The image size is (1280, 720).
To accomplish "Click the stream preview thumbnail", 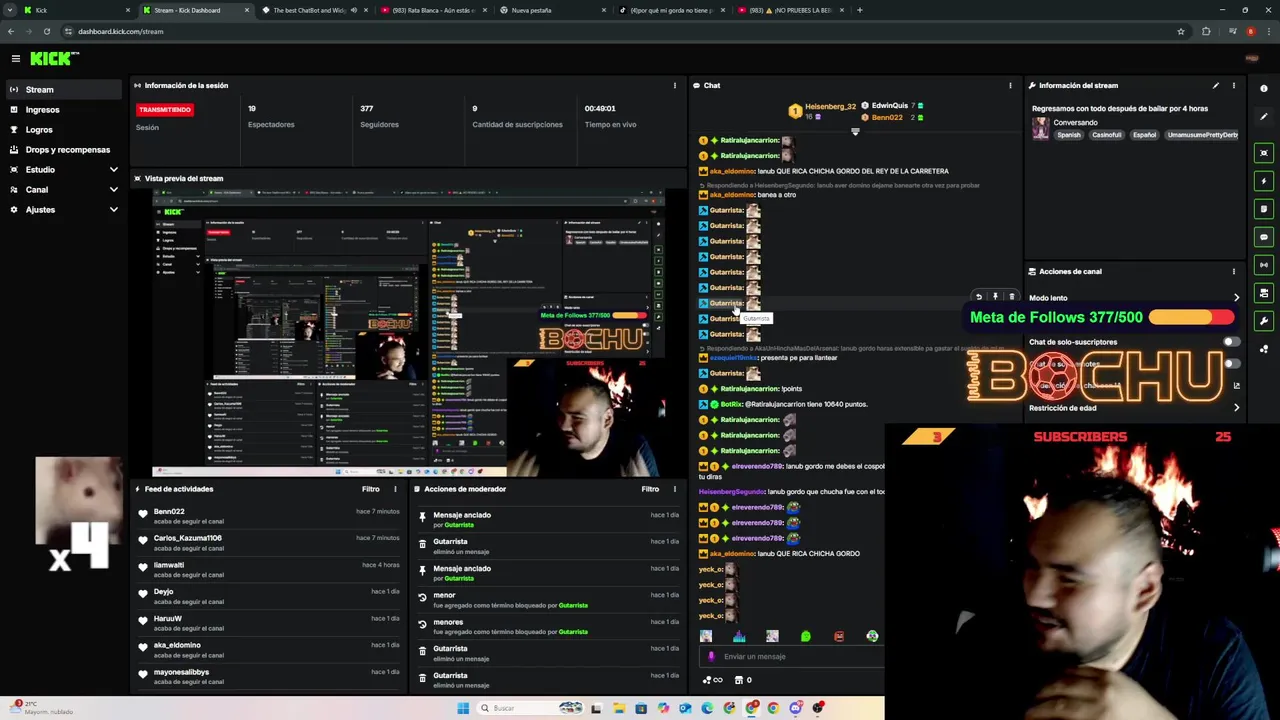I will pos(409,333).
